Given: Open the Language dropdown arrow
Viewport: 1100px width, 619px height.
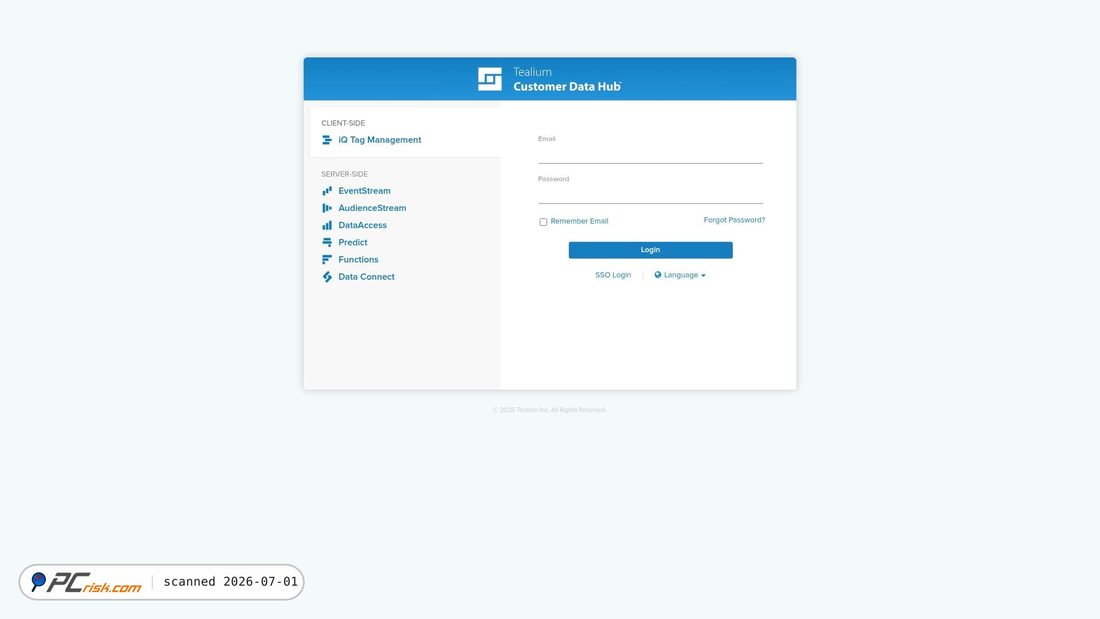Looking at the screenshot, I should coord(703,276).
